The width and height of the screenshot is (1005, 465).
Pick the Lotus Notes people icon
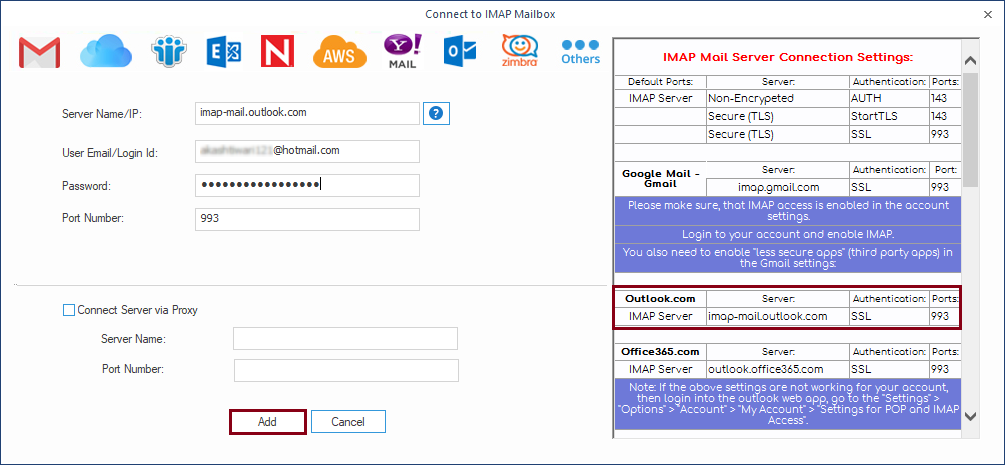pos(169,51)
